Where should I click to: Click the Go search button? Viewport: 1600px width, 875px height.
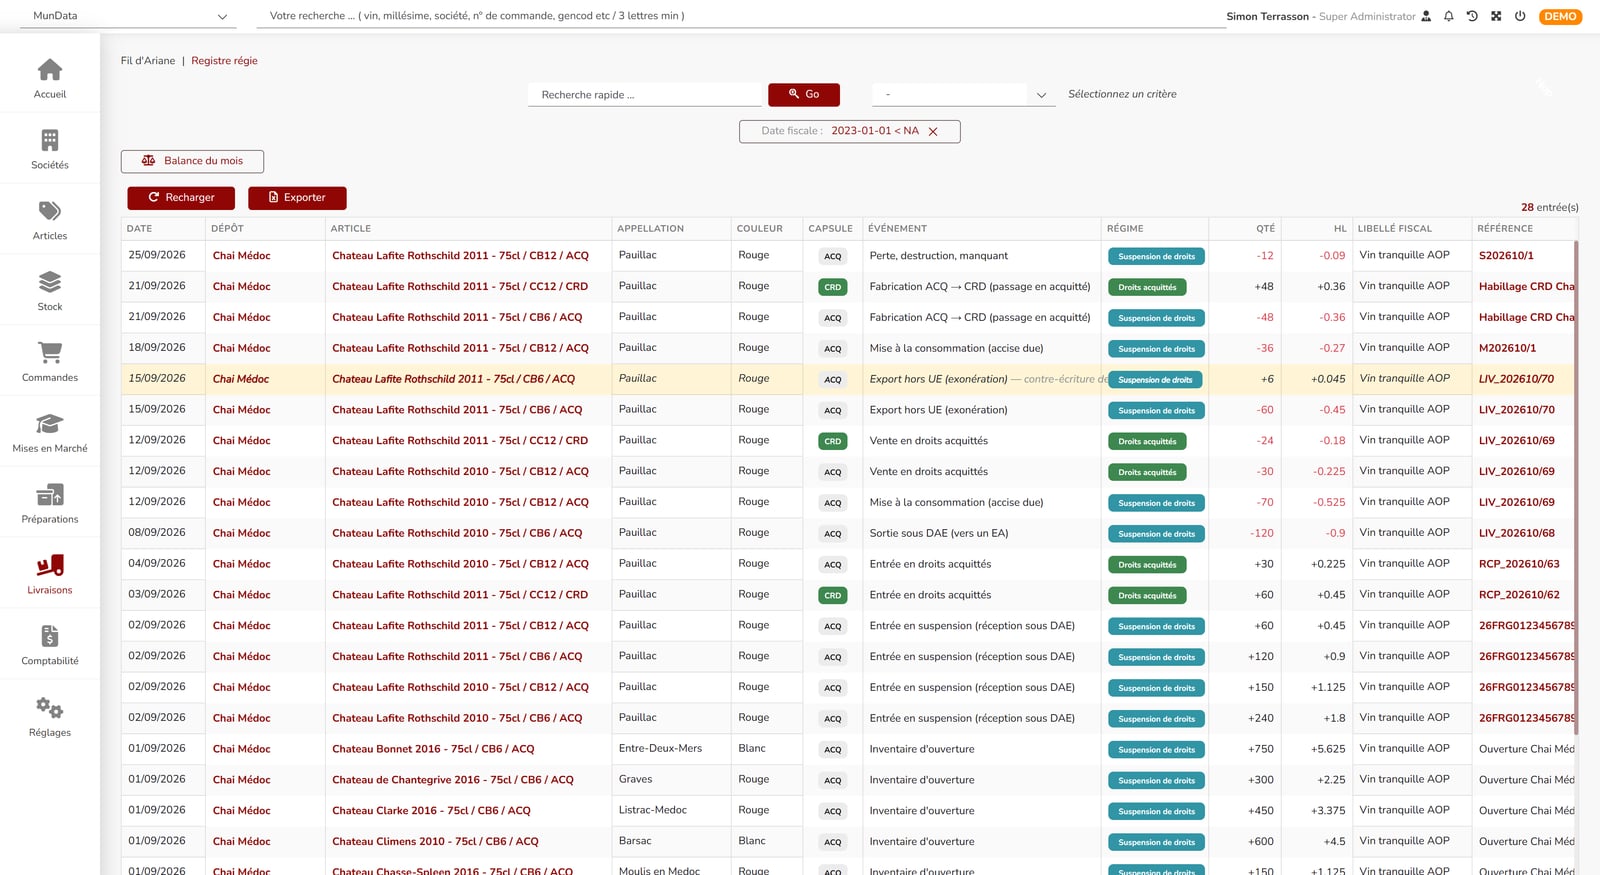tap(804, 94)
